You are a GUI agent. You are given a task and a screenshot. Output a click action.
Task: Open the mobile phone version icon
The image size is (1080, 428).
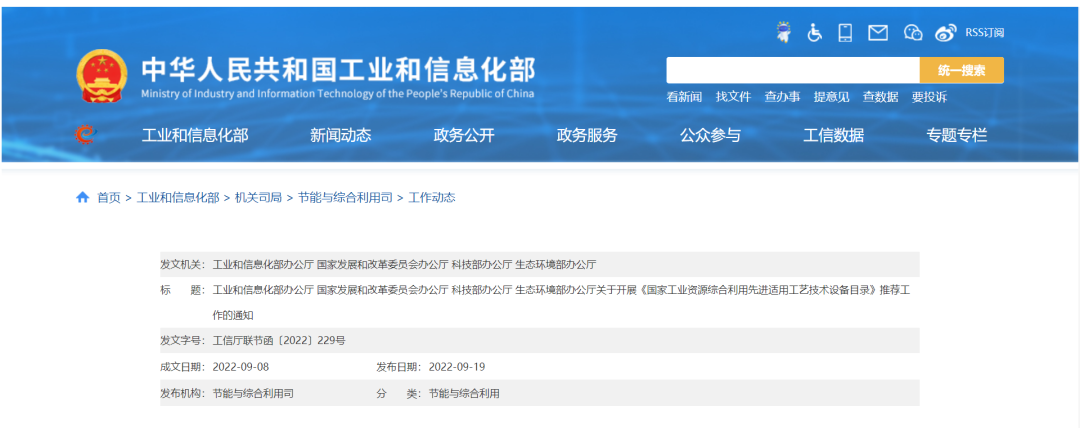tap(845, 32)
